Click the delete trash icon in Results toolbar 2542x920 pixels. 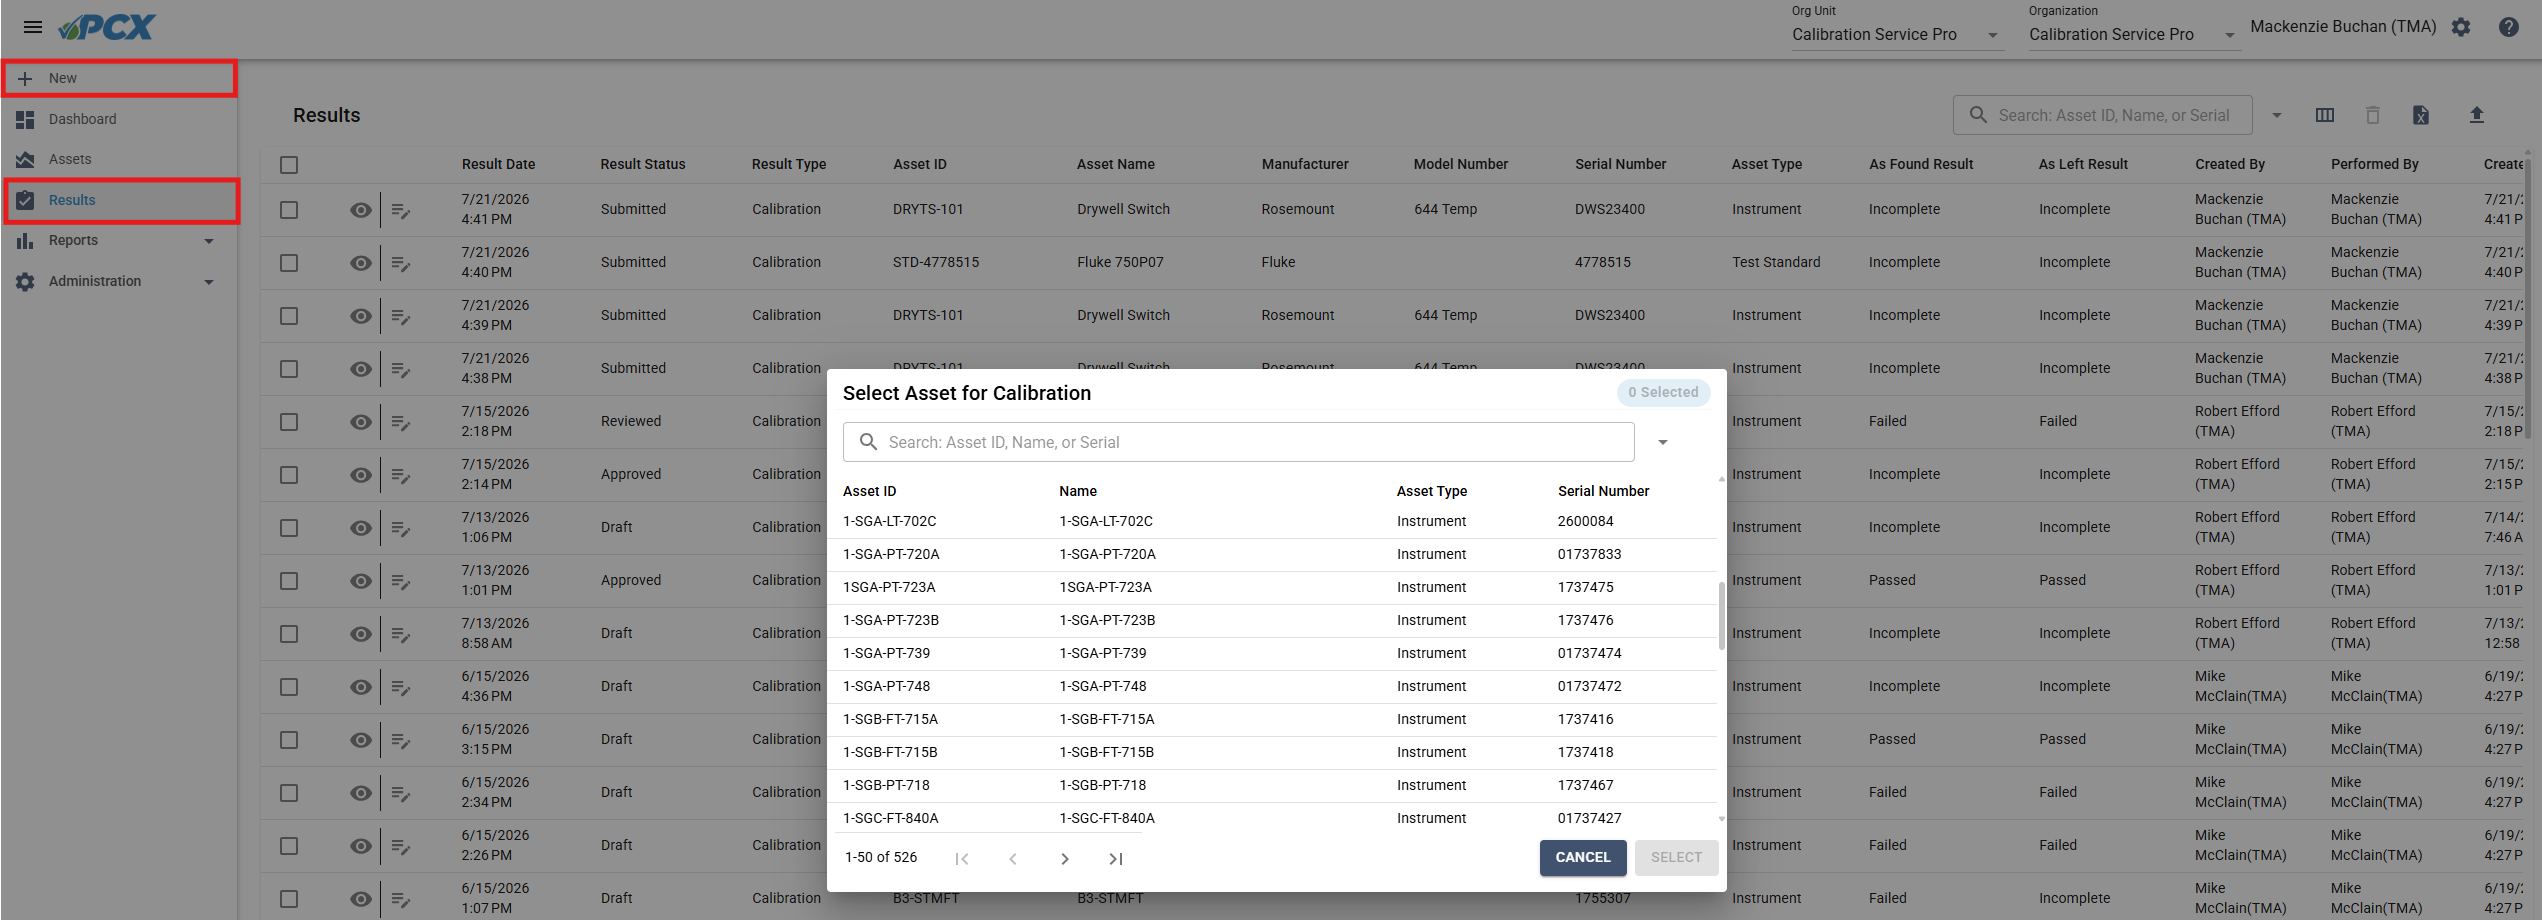coord(2372,115)
